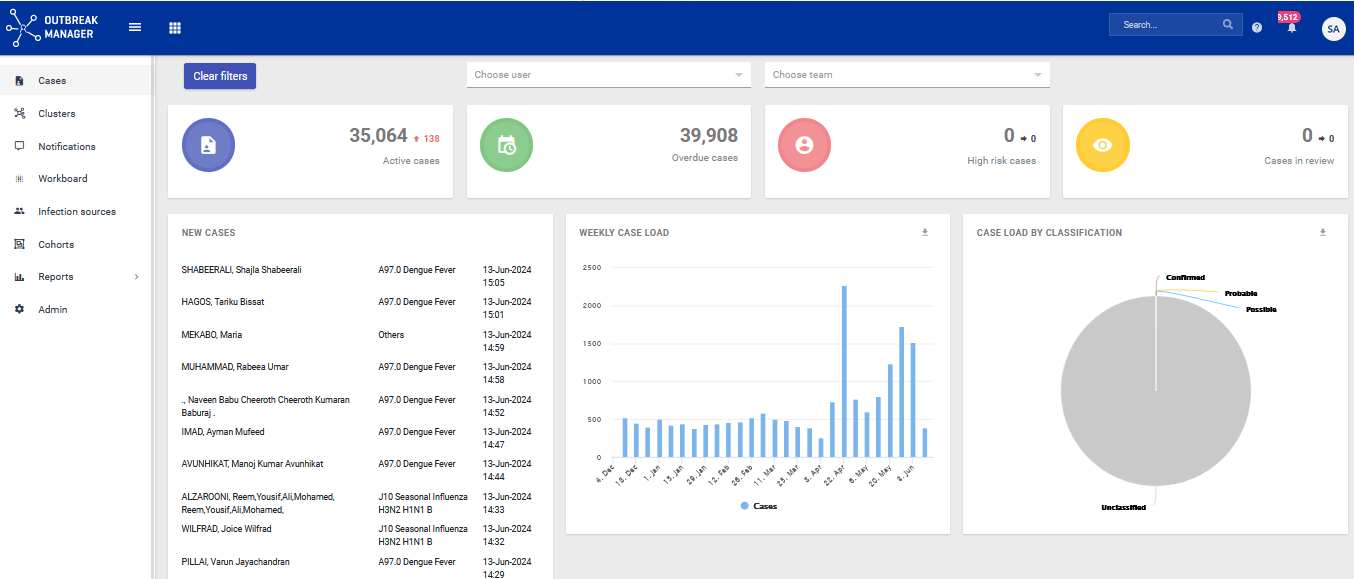
Task: Download the Weekly Case Load chart
Action: pos(925,233)
